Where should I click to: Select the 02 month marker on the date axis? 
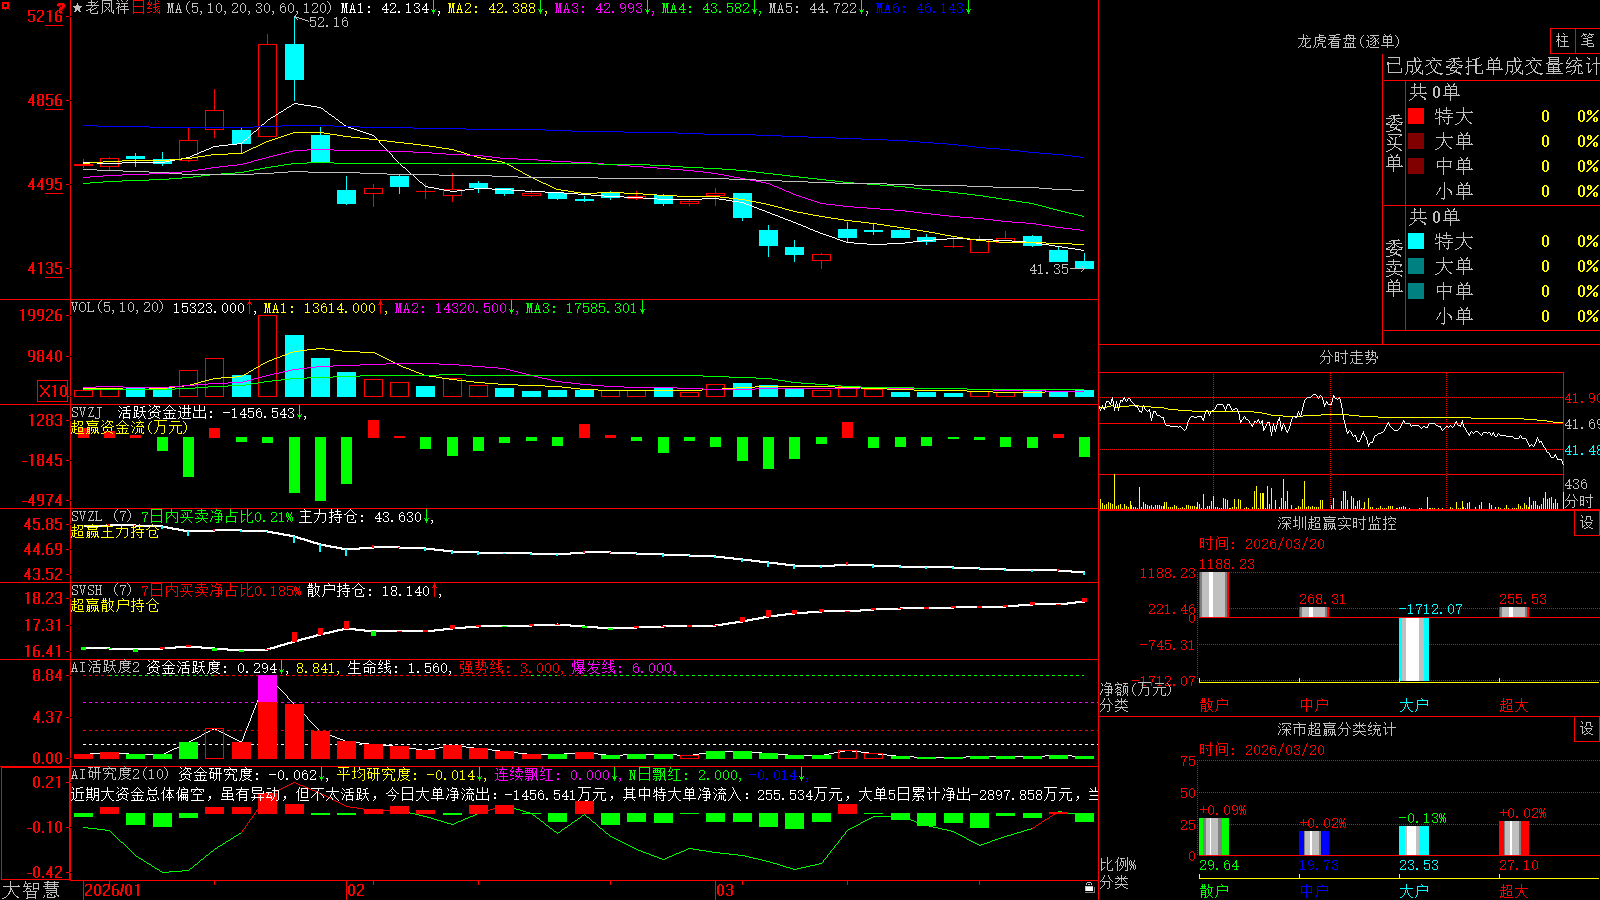(356, 890)
